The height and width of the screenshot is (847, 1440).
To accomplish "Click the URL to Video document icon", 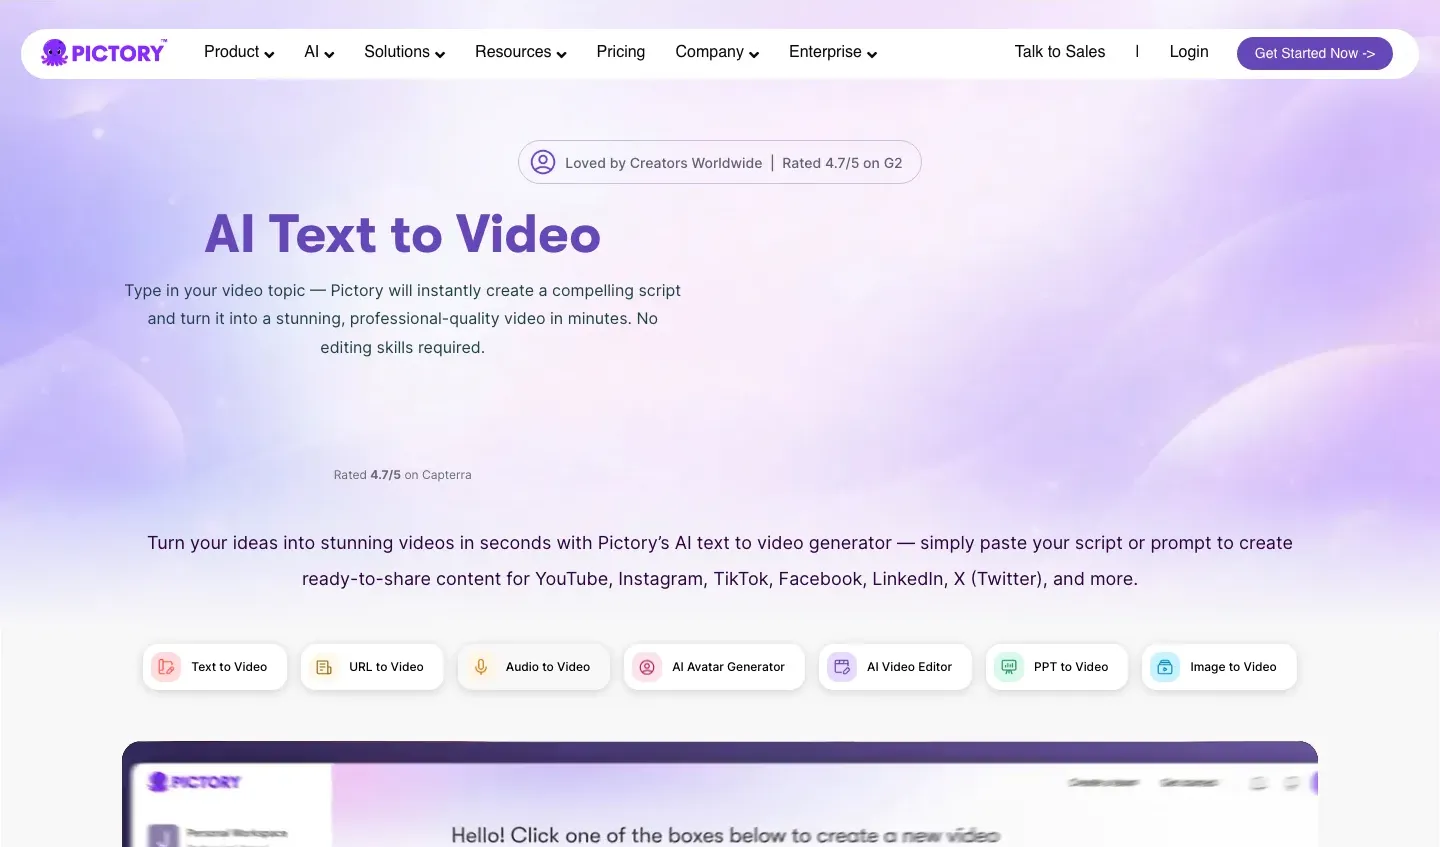I will [324, 667].
